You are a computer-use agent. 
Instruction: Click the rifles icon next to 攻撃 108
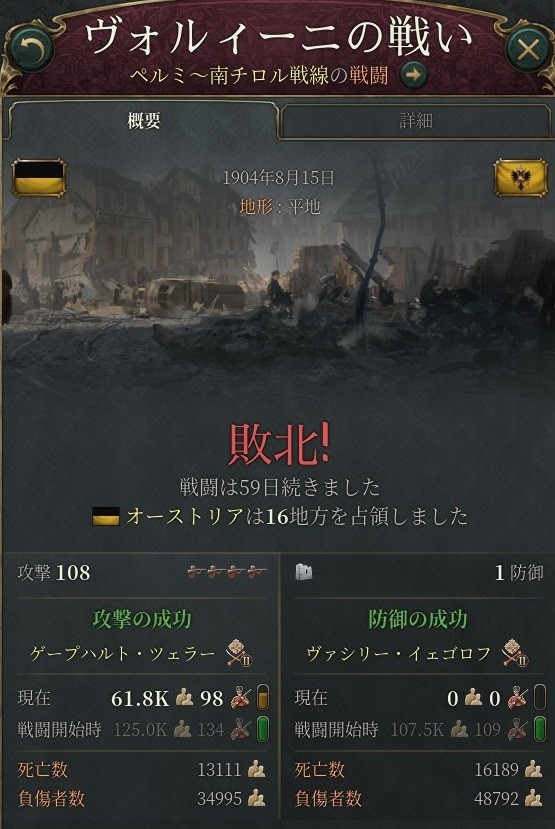point(227,572)
